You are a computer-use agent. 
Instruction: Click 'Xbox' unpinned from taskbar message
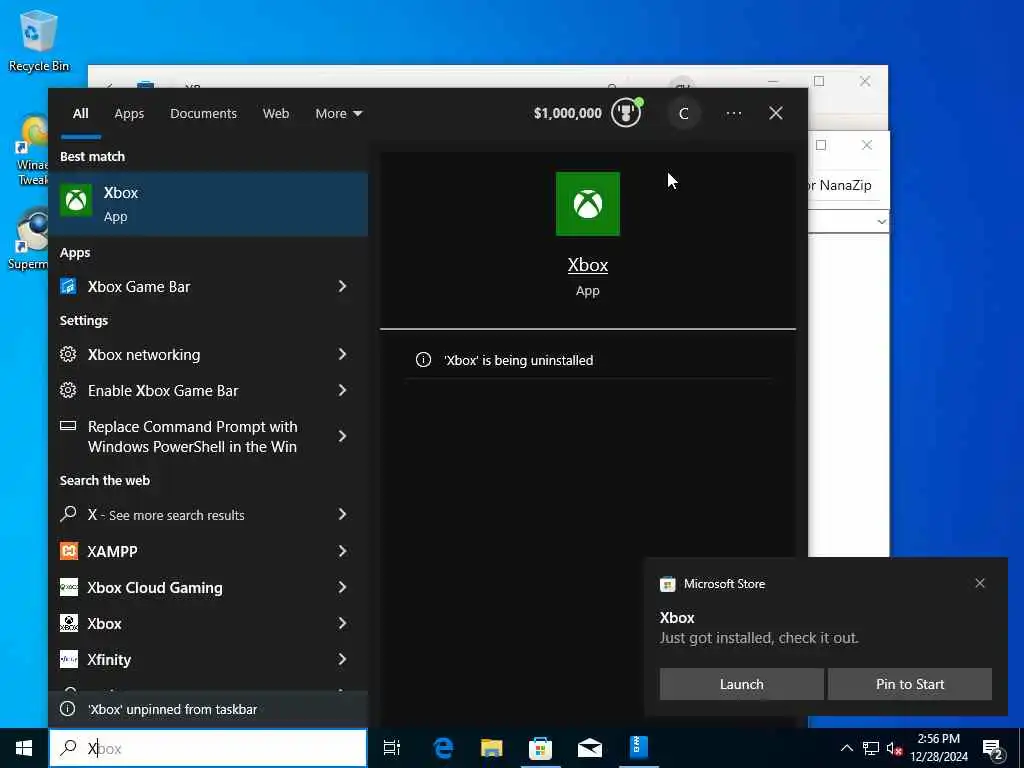172,709
